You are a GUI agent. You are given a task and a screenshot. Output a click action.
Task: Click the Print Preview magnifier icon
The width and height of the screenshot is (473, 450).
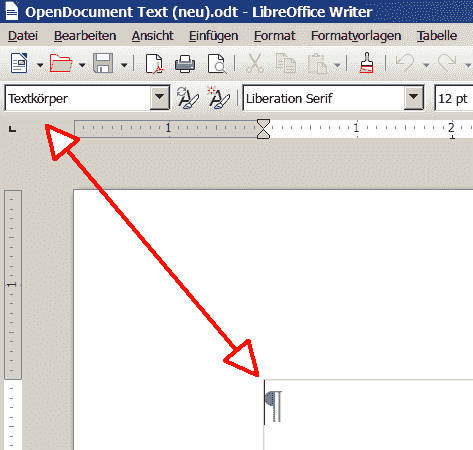(x=217, y=63)
